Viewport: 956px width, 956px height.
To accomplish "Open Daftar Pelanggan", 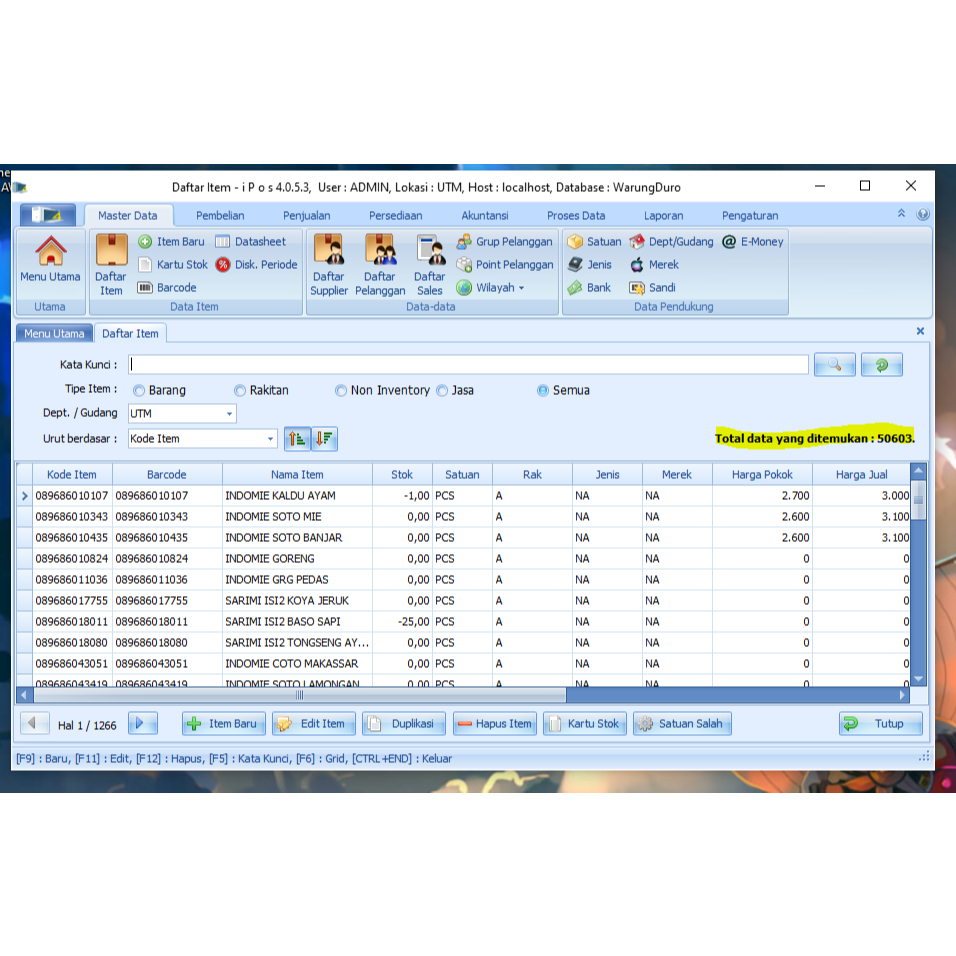I will pyautogui.click(x=380, y=260).
